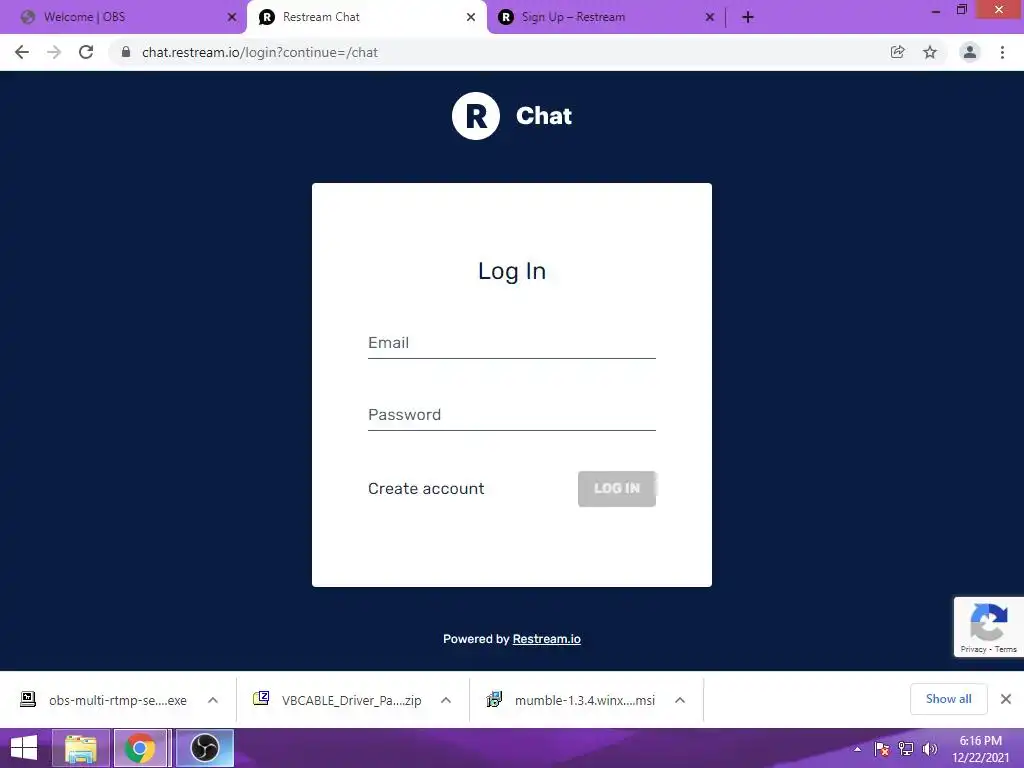Open Action Center flag icon

(882, 749)
